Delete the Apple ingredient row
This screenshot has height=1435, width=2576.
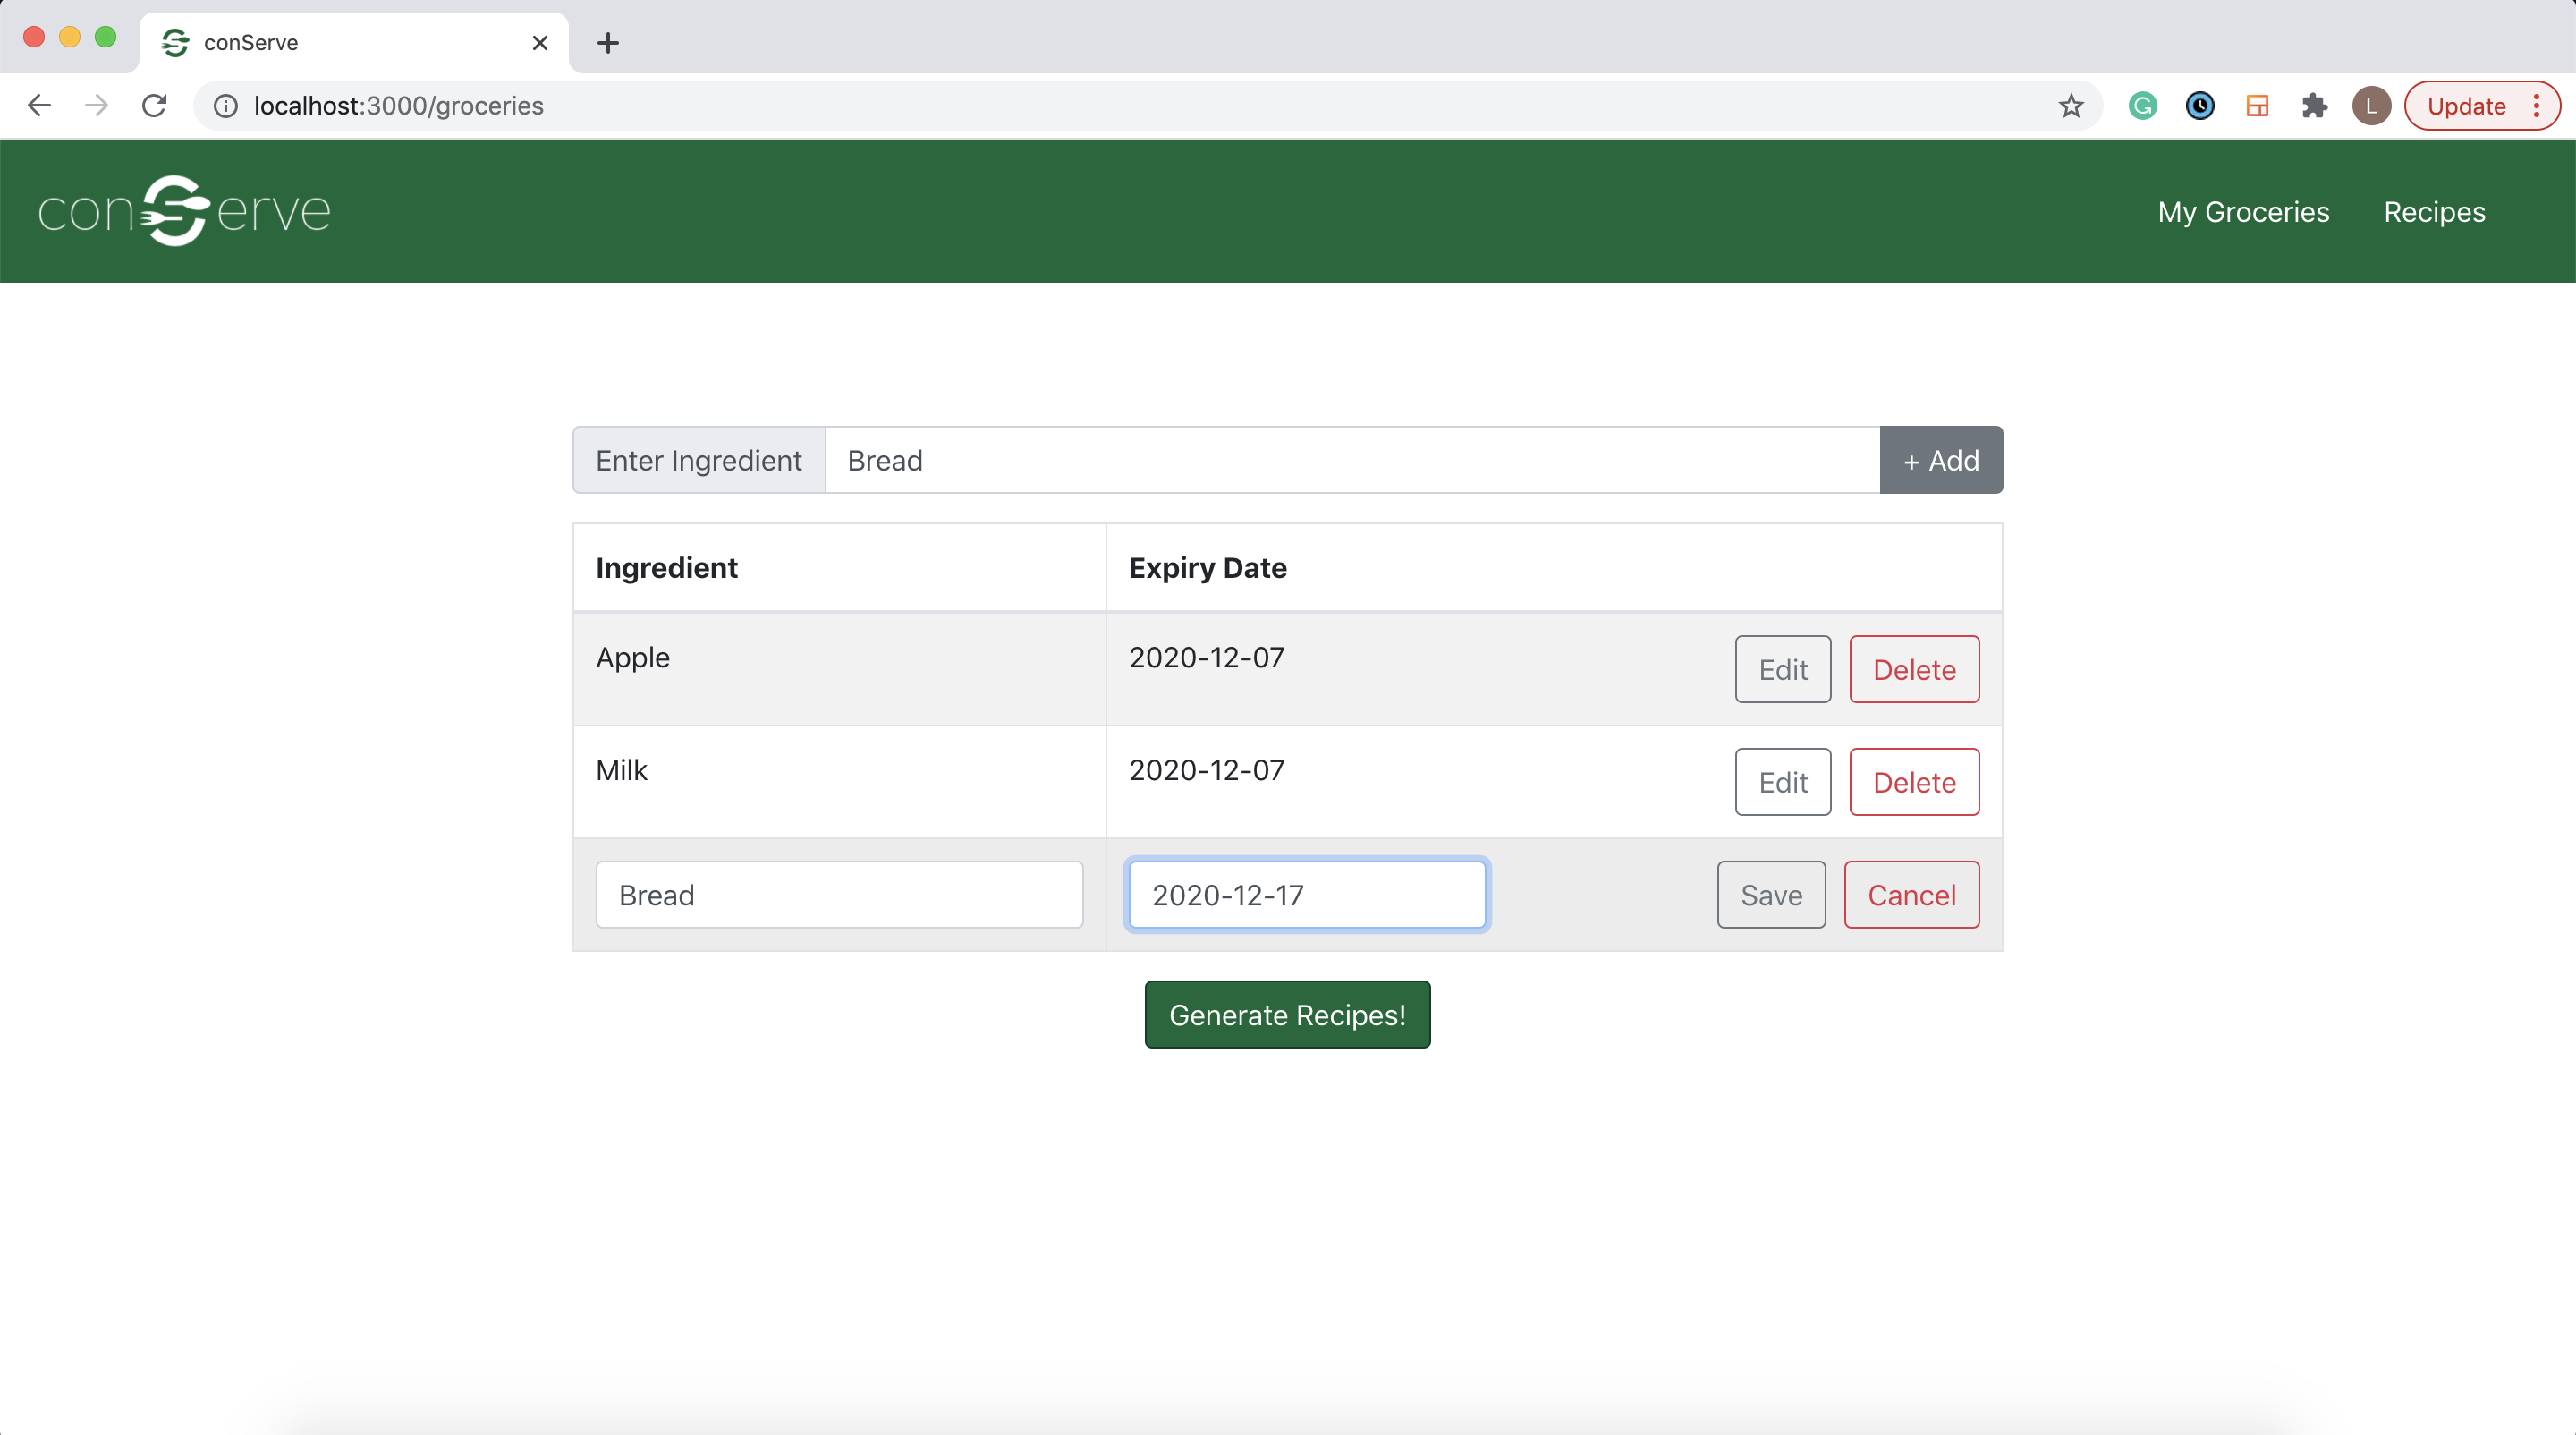click(1913, 669)
